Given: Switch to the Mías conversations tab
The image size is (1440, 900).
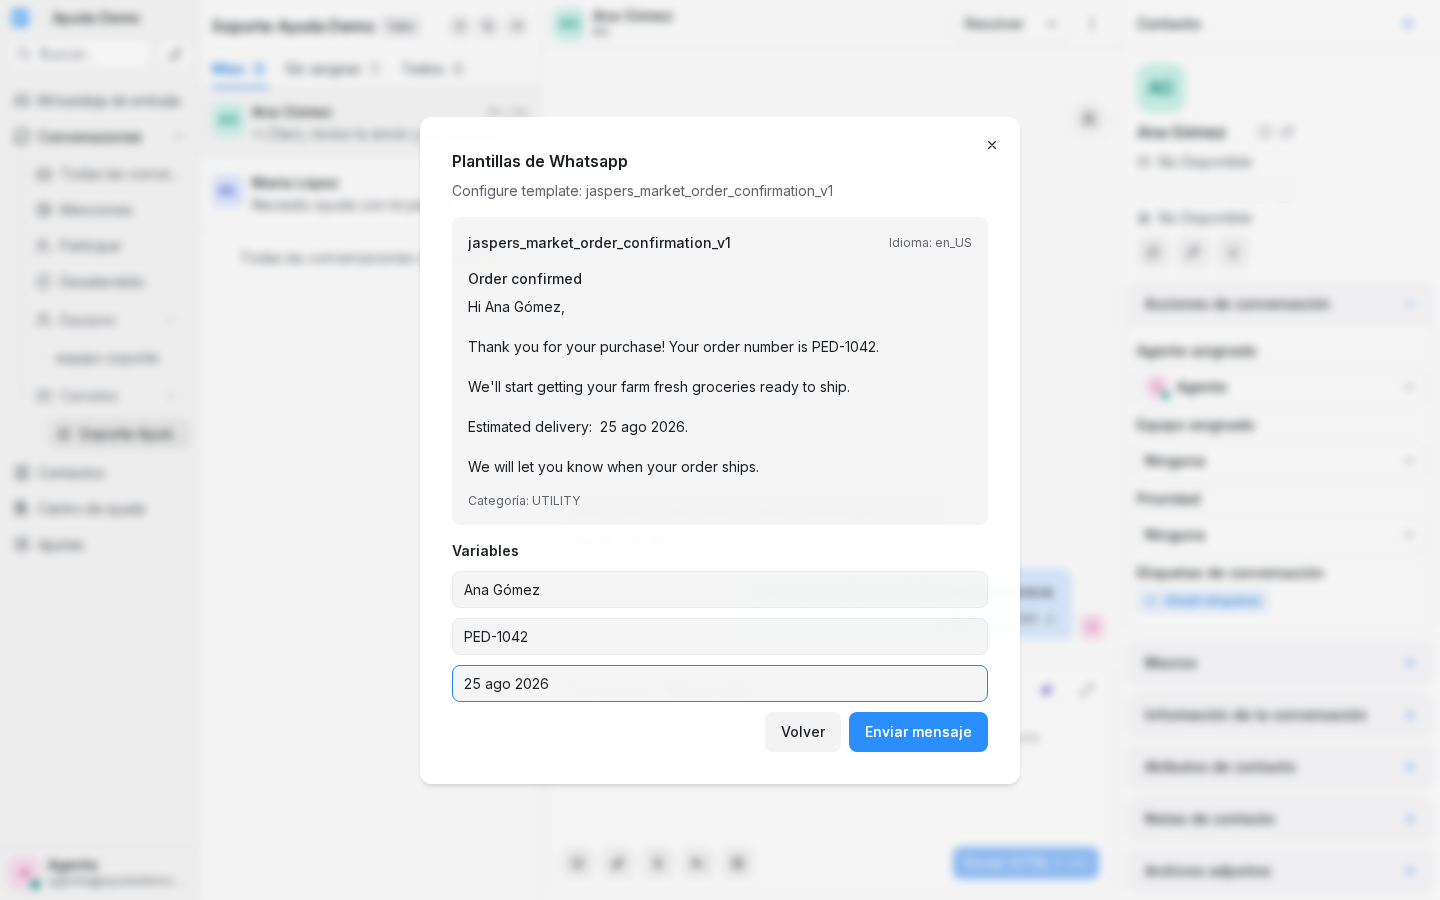Looking at the screenshot, I should (x=238, y=69).
